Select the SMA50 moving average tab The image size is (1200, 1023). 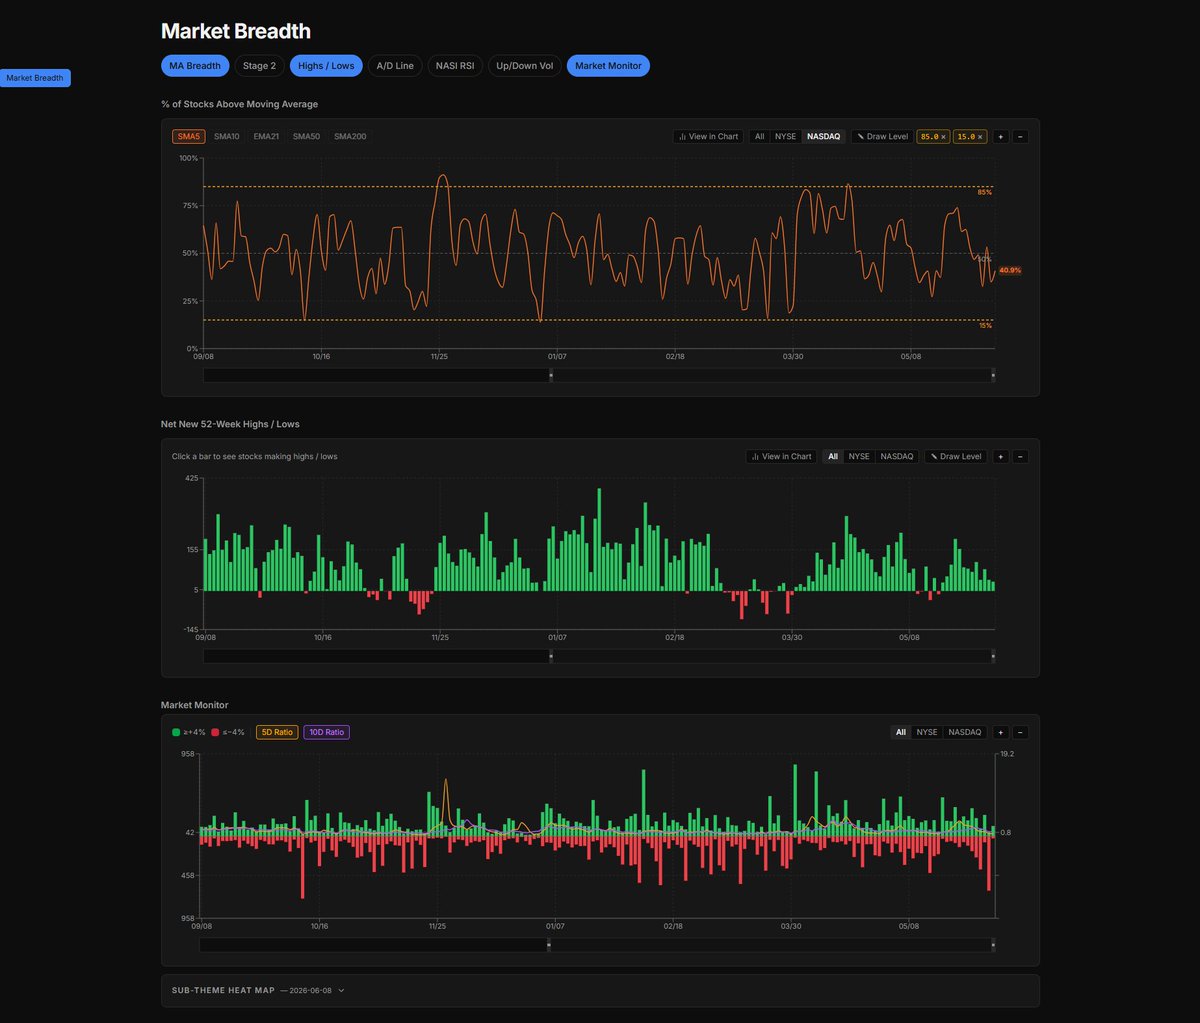pyautogui.click(x=306, y=136)
